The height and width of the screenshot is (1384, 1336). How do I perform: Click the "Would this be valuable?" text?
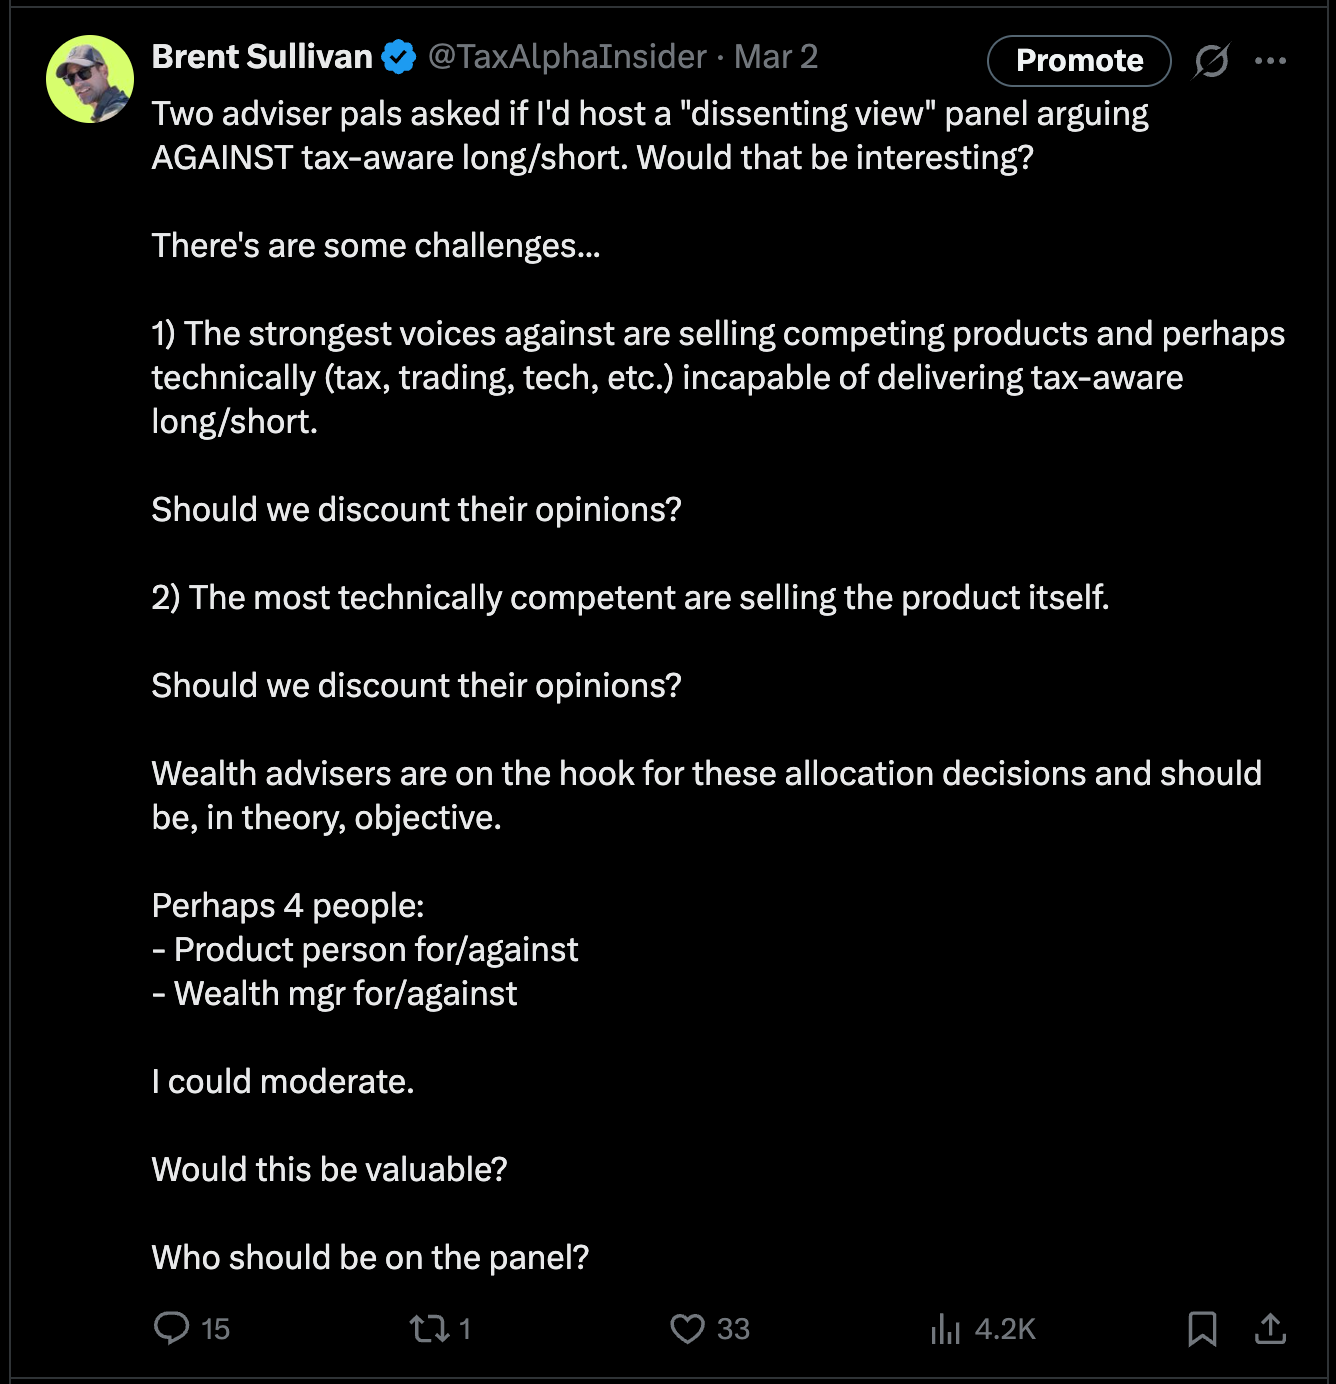click(x=329, y=1169)
